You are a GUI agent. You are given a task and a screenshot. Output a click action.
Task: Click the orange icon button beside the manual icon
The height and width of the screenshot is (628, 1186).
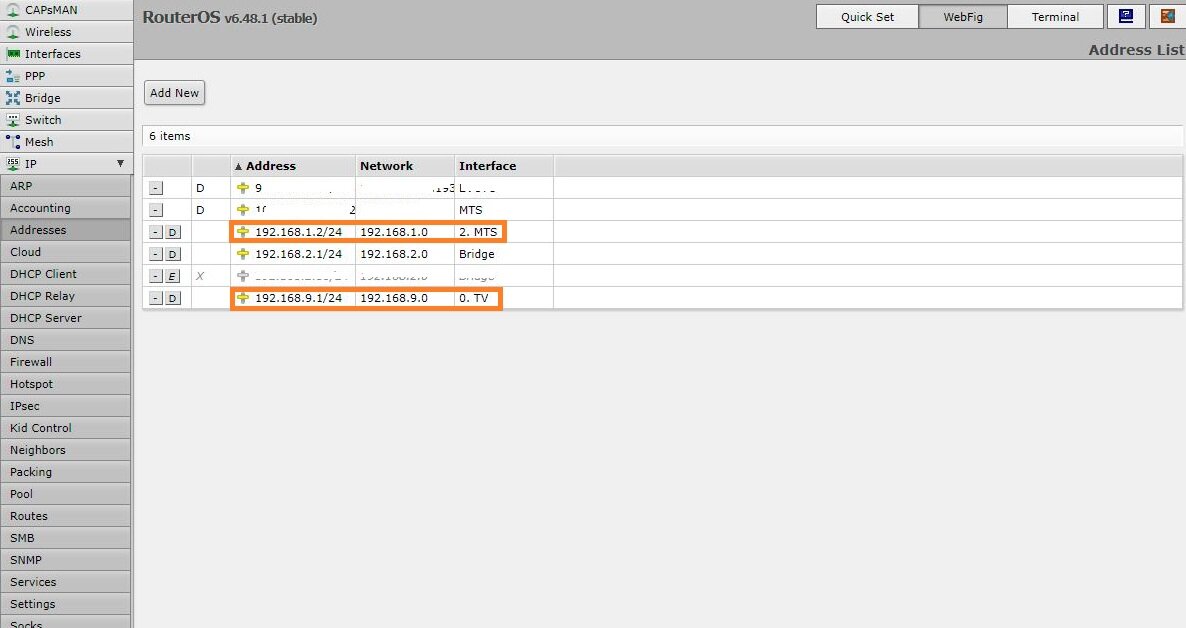tap(1167, 16)
